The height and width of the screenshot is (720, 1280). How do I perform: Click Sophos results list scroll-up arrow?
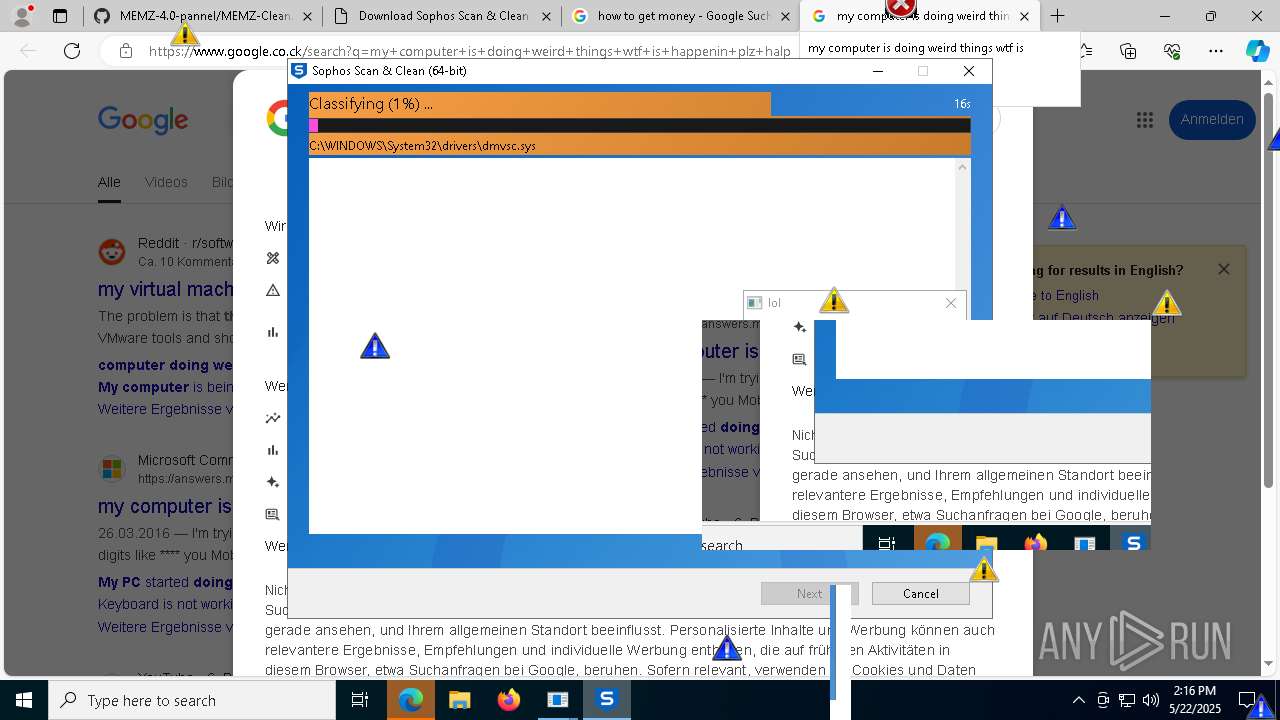point(963,167)
